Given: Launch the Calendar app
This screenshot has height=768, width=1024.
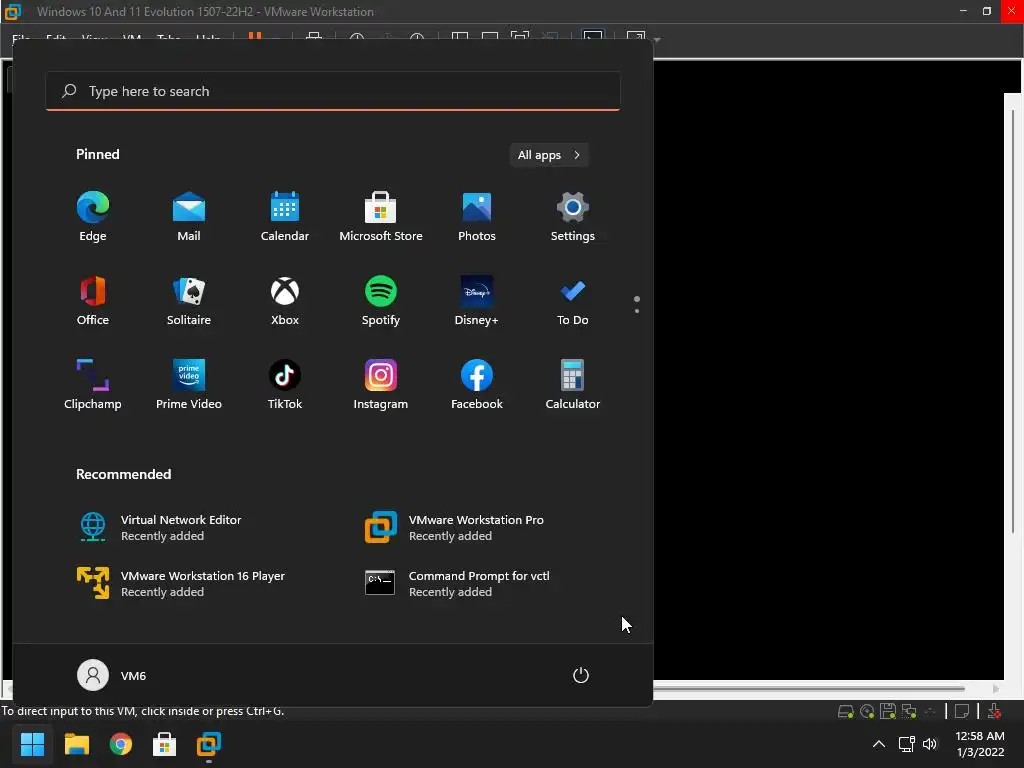Looking at the screenshot, I should (x=285, y=217).
